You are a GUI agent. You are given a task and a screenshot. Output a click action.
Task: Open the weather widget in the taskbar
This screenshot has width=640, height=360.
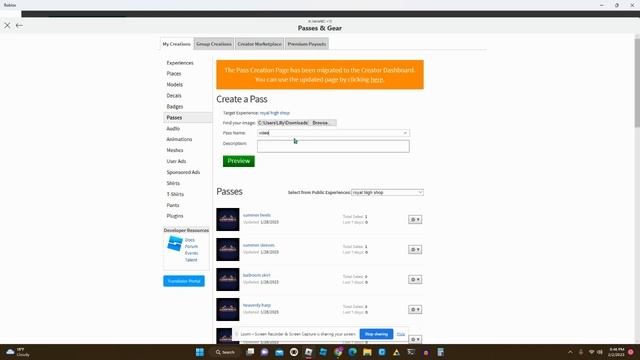pyautogui.click(x=18, y=352)
